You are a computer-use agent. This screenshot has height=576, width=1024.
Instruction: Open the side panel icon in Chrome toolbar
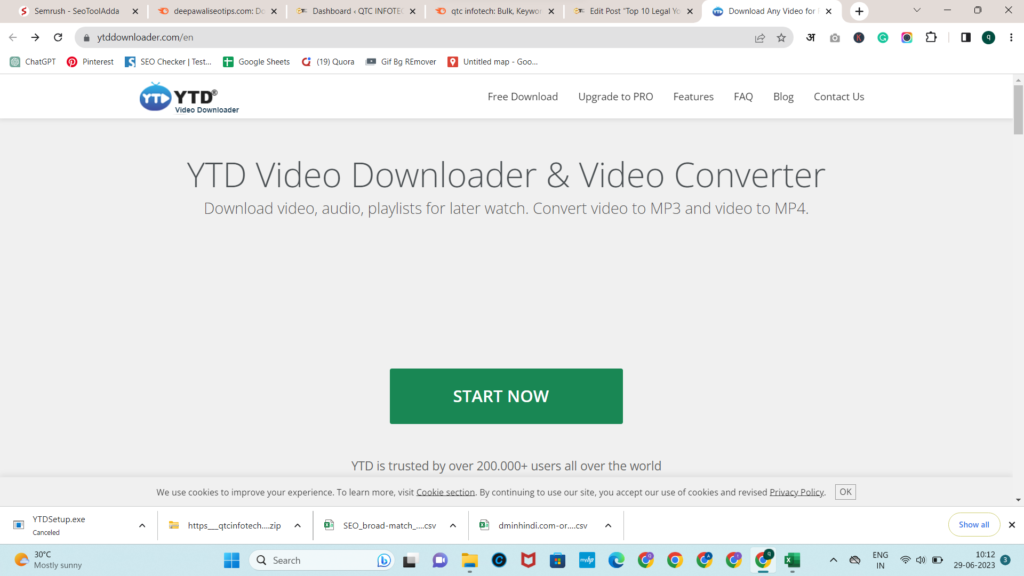tap(966, 37)
